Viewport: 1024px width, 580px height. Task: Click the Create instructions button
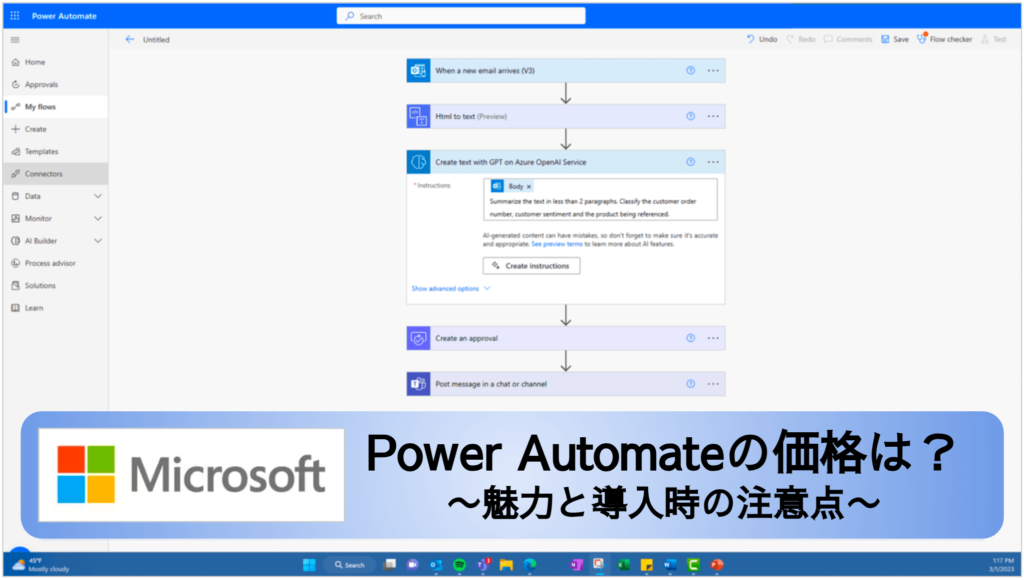click(x=531, y=265)
